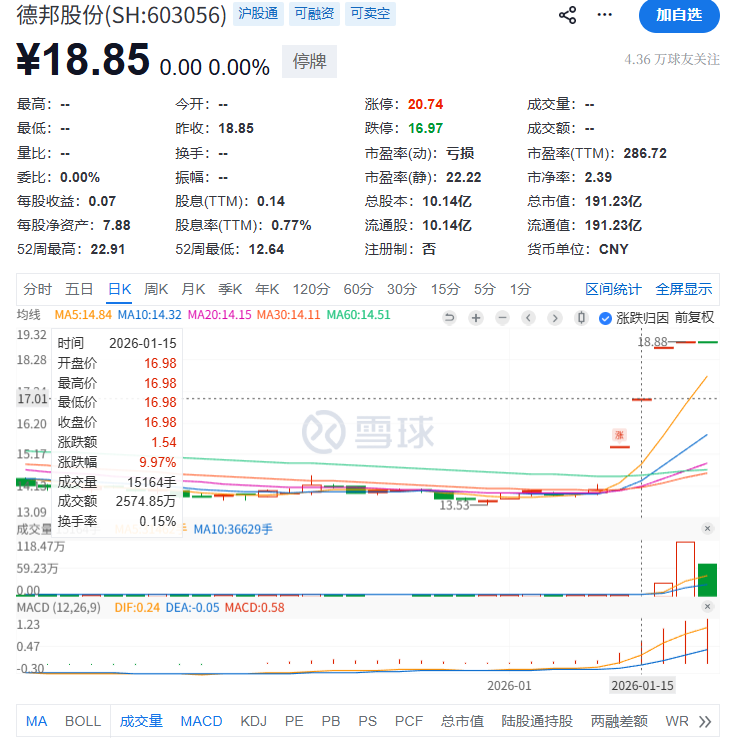The image size is (729, 745).
Task: Open 区间统计 range statistics link
Action: (614, 289)
